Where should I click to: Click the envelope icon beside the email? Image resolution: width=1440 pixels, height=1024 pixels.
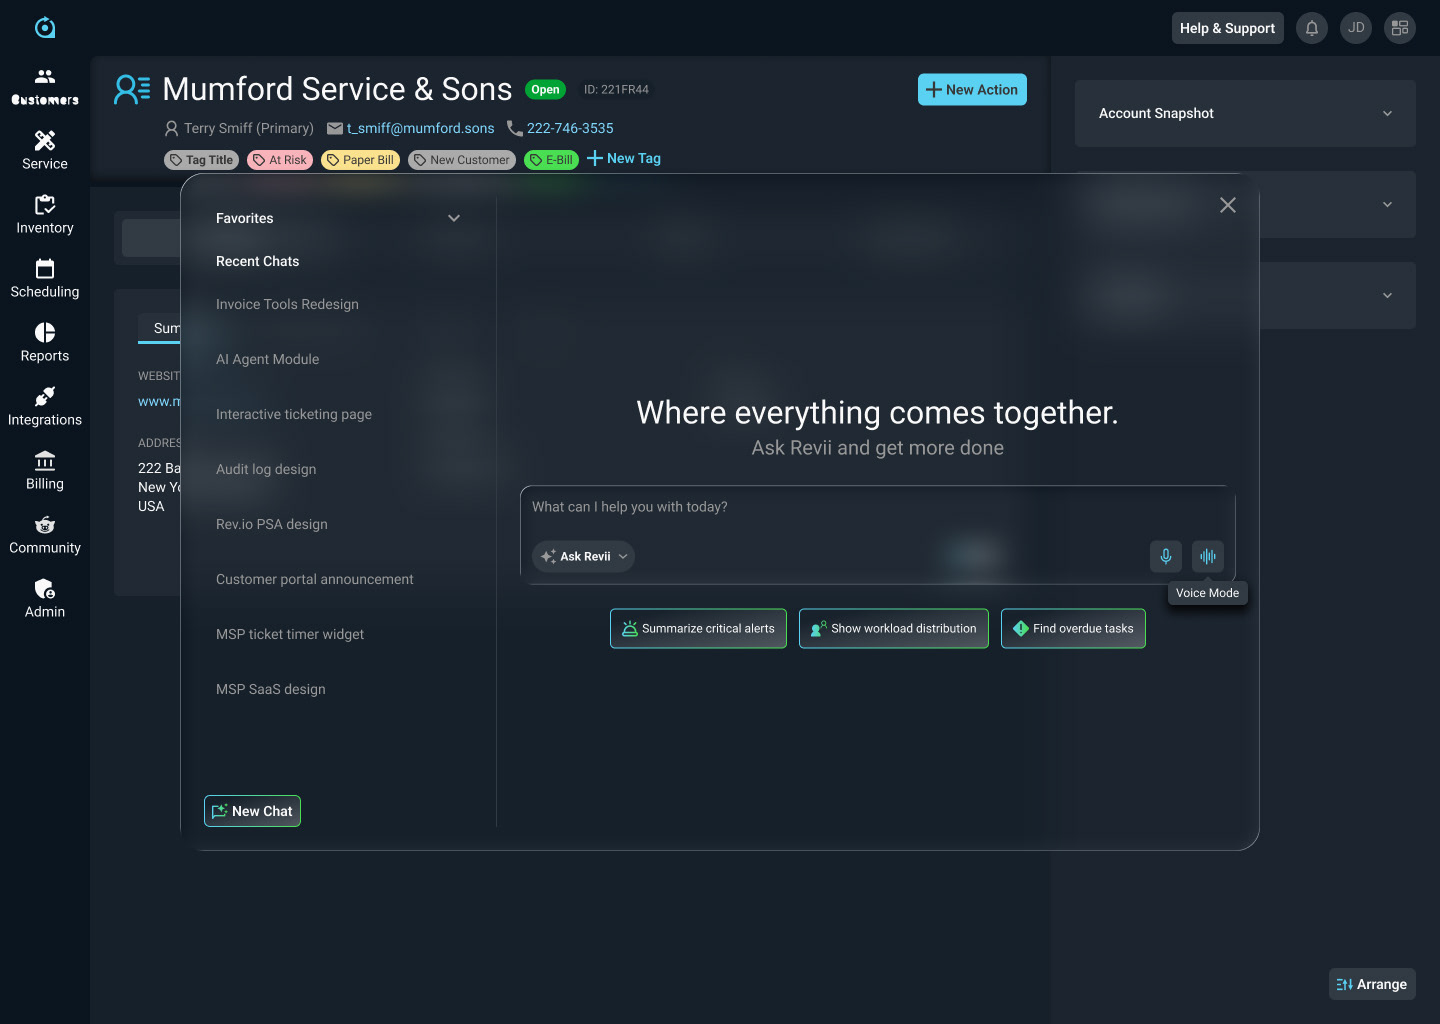point(335,128)
